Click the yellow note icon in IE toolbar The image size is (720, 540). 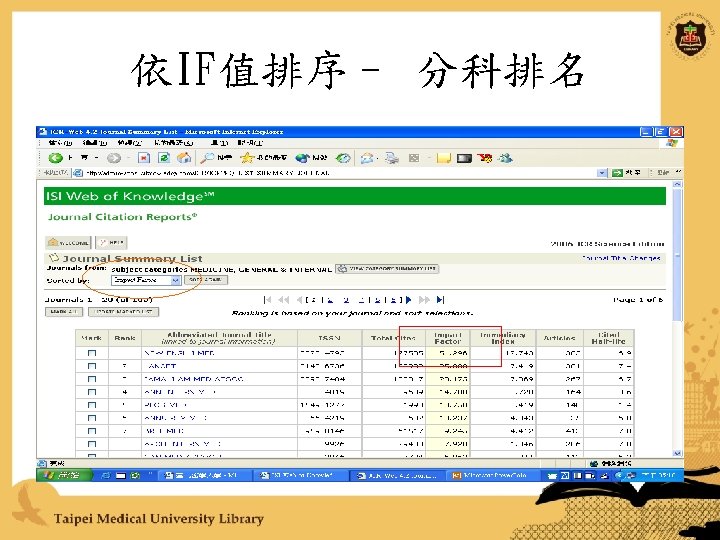tap(444, 158)
